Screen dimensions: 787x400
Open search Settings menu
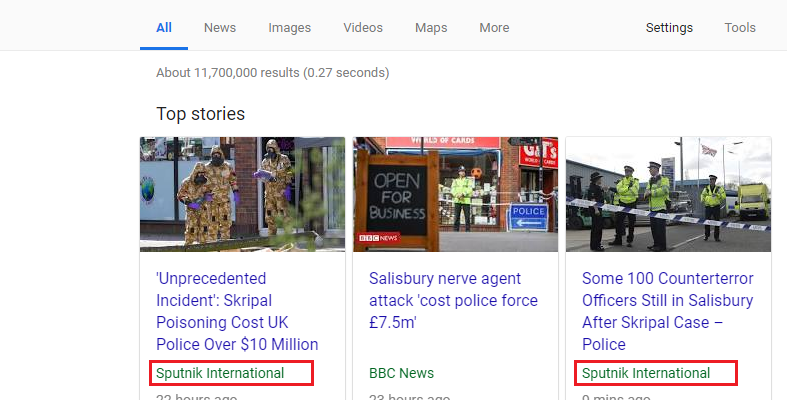coord(669,28)
